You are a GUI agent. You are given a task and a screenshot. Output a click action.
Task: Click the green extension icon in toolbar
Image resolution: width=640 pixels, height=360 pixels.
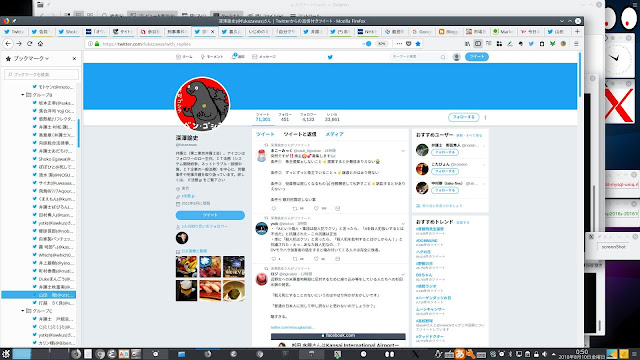[x=552, y=44]
